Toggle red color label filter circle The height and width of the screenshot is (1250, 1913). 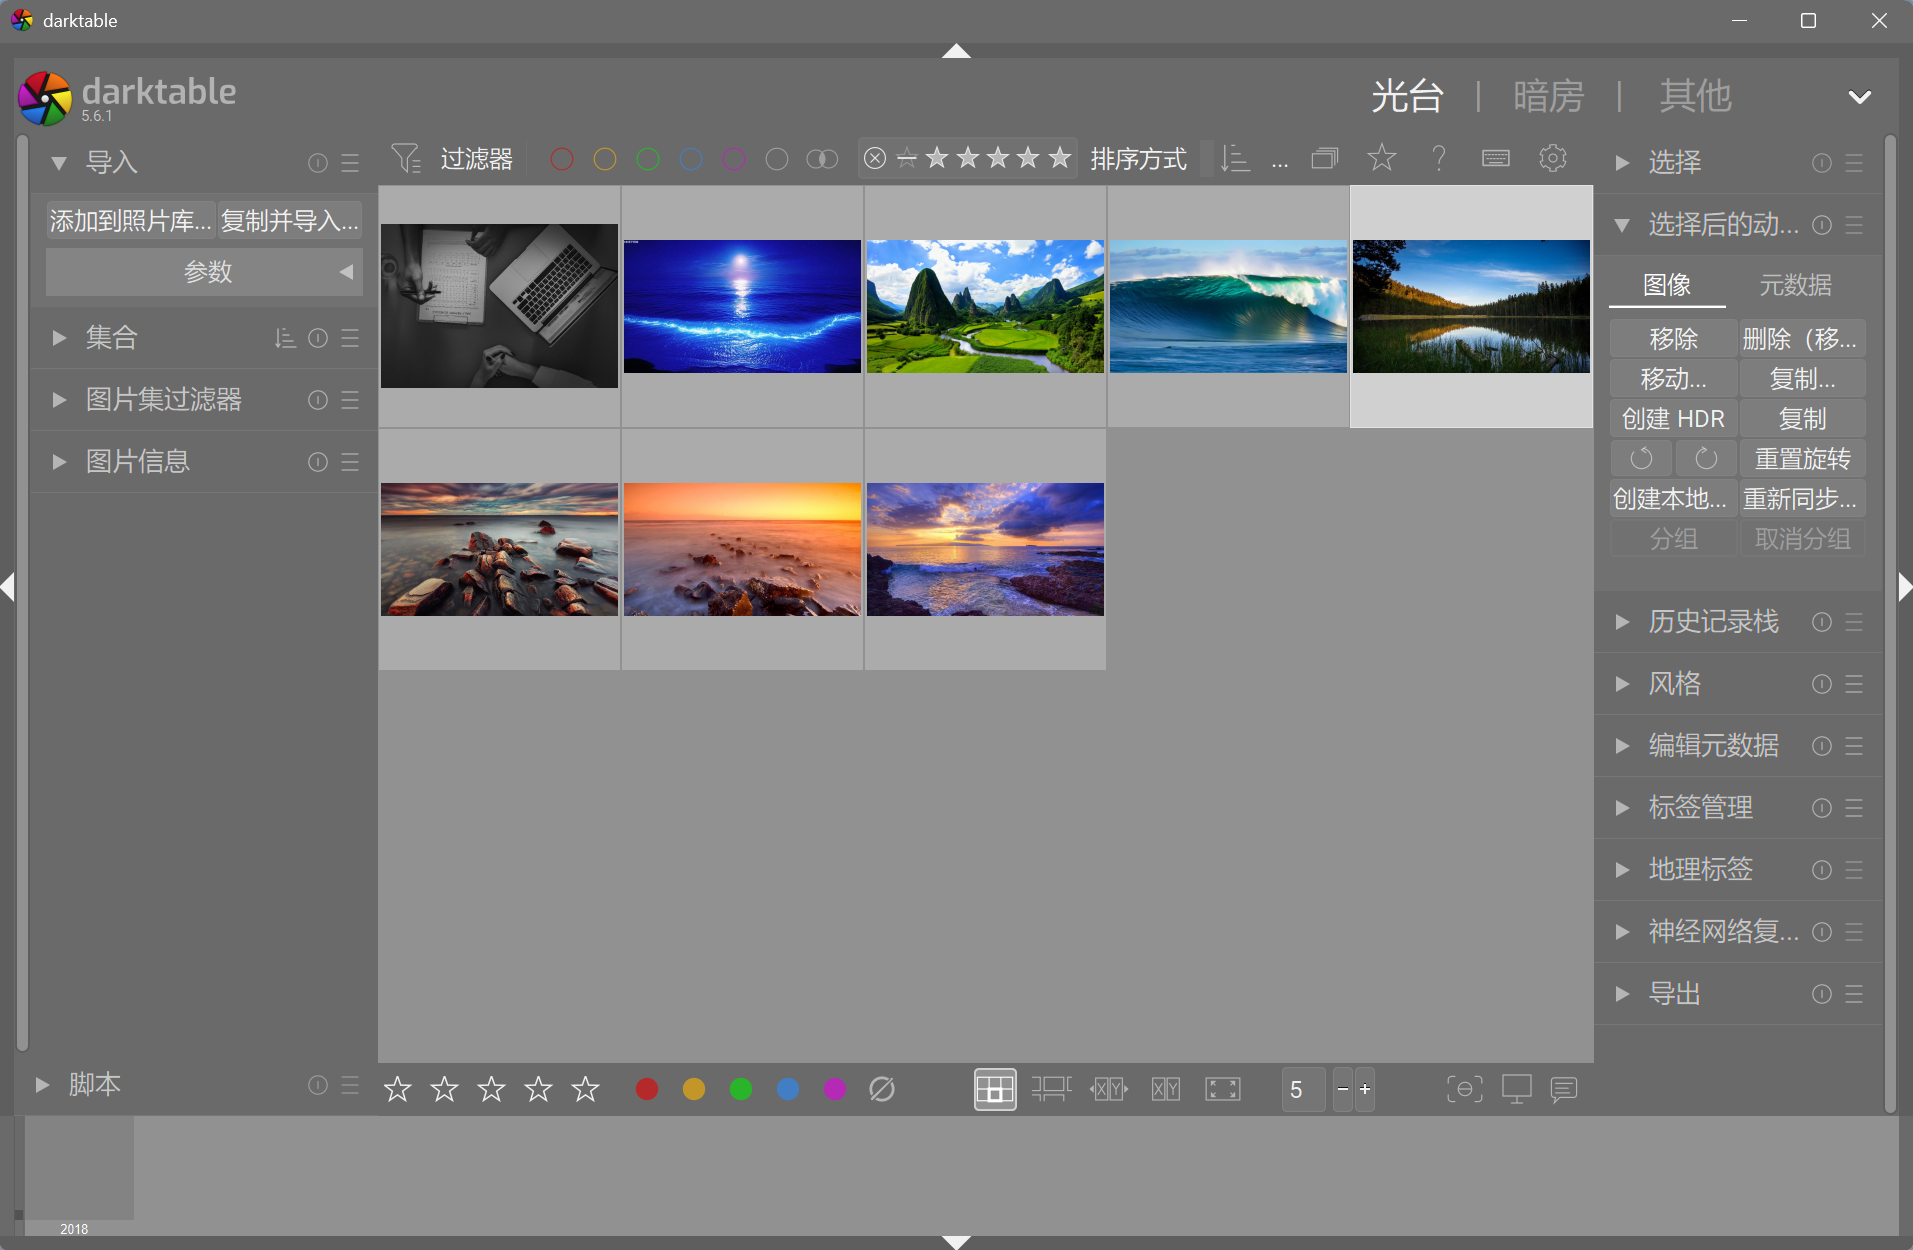[562, 158]
